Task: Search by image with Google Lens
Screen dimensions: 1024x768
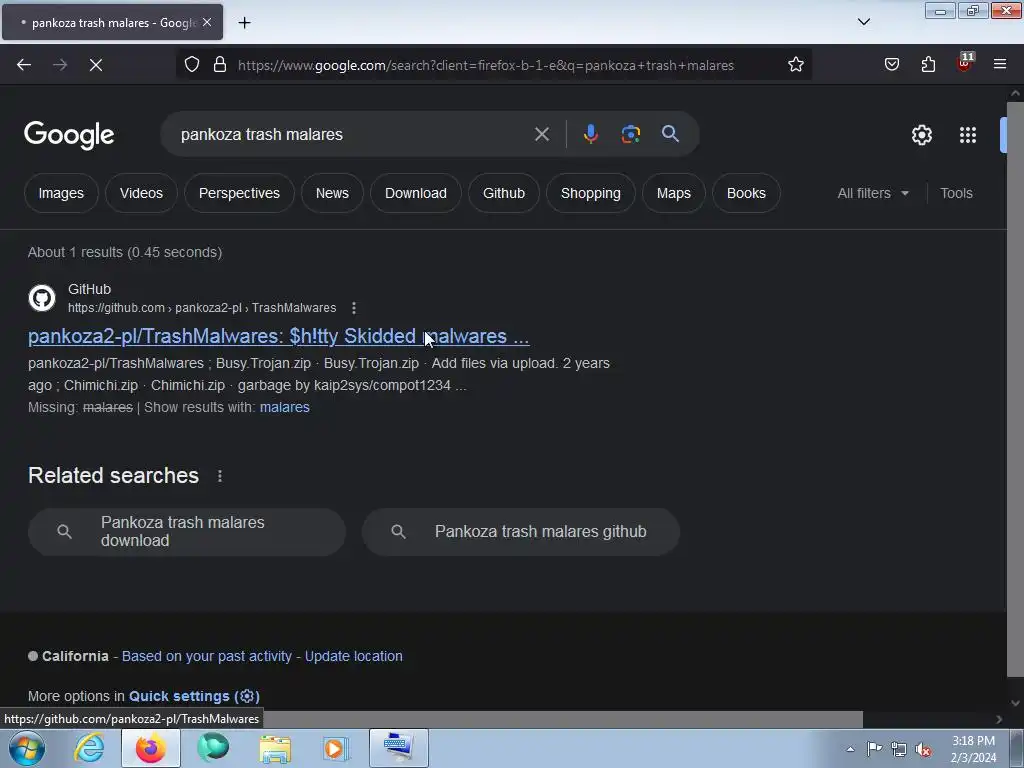Action: pyautogui.click(x=630, y=134)
